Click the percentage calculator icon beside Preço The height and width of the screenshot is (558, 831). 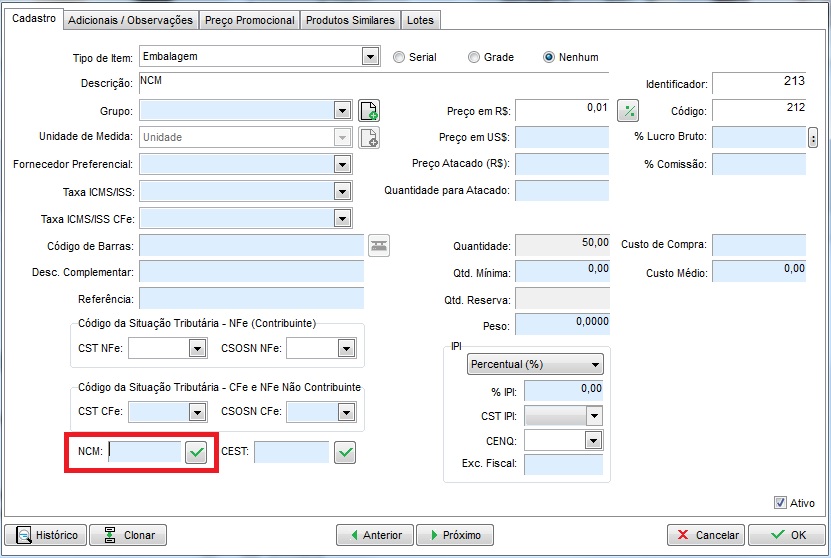coord(628,111)
